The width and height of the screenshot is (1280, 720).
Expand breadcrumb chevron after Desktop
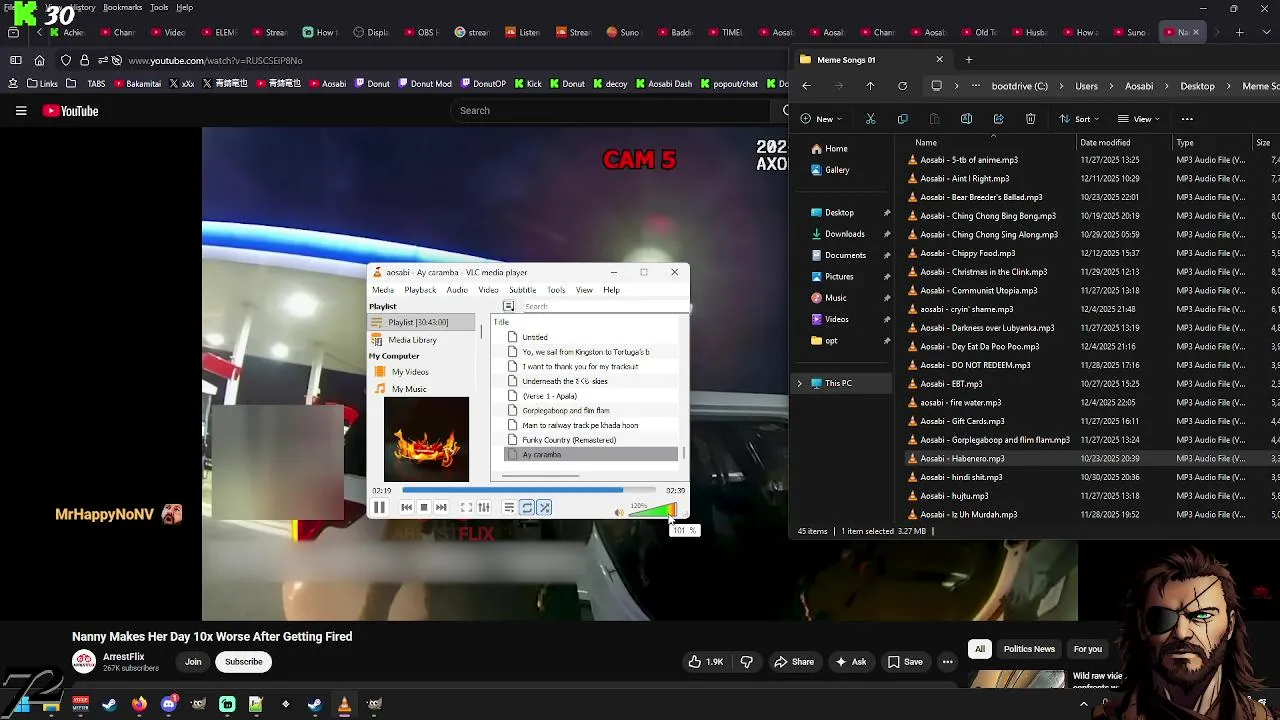pos(1228,86)
